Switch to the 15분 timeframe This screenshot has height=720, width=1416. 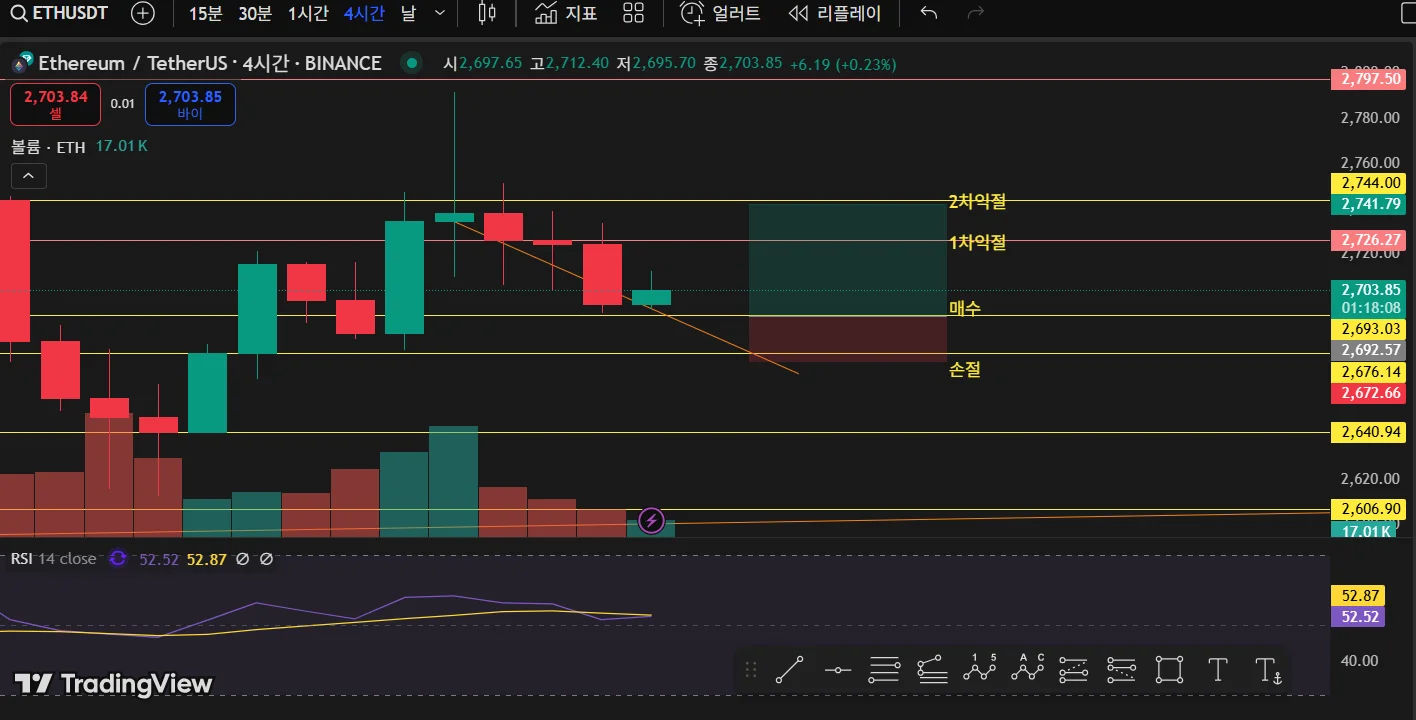206,13
